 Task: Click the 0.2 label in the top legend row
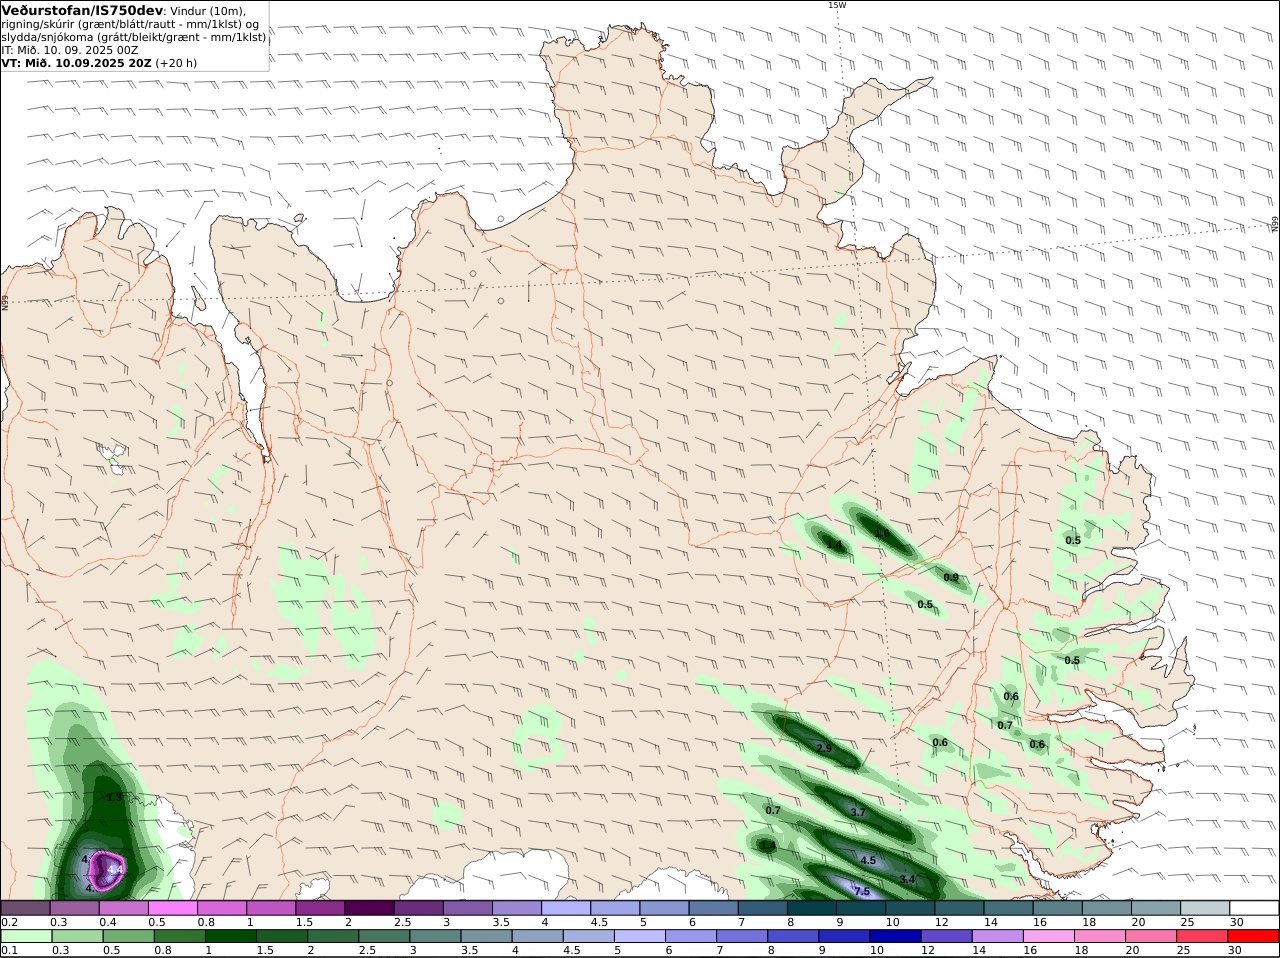(9, 922)
